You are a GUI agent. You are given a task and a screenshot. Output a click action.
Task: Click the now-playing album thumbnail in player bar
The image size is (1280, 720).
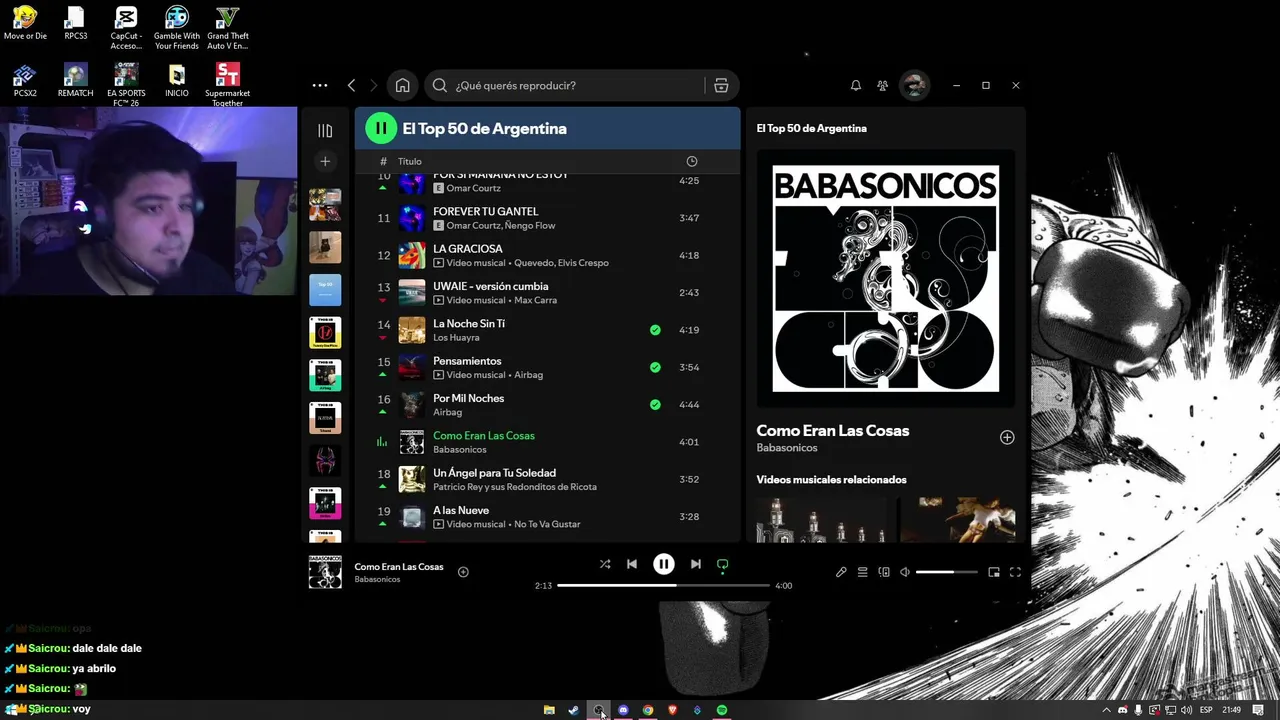point(325,572)
